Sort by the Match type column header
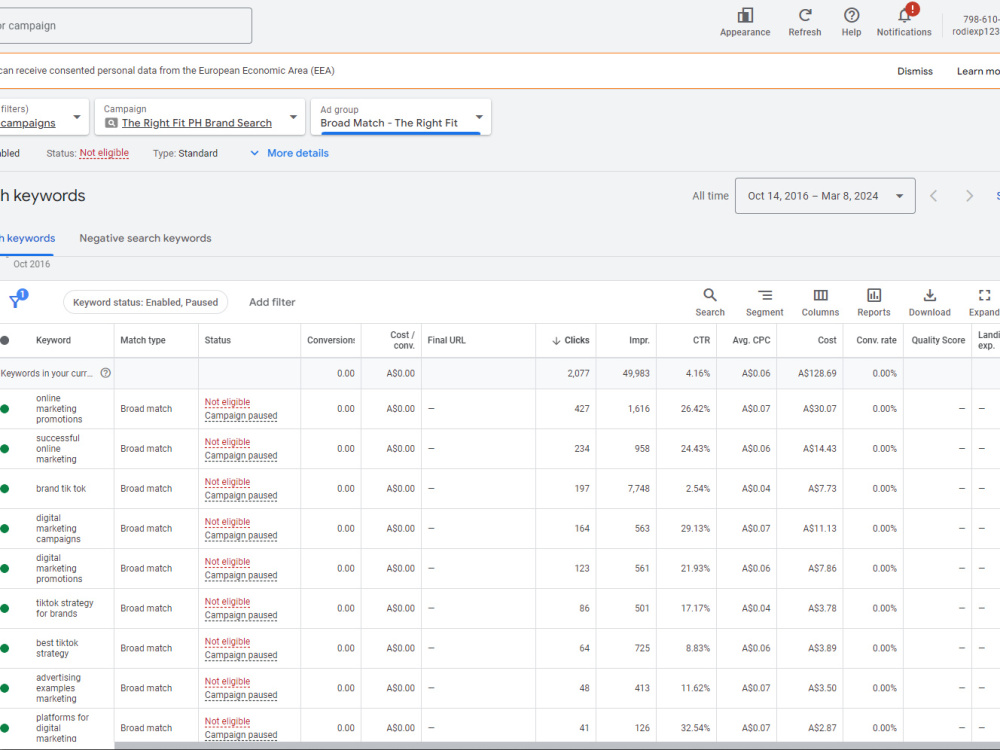 [143, 341]
